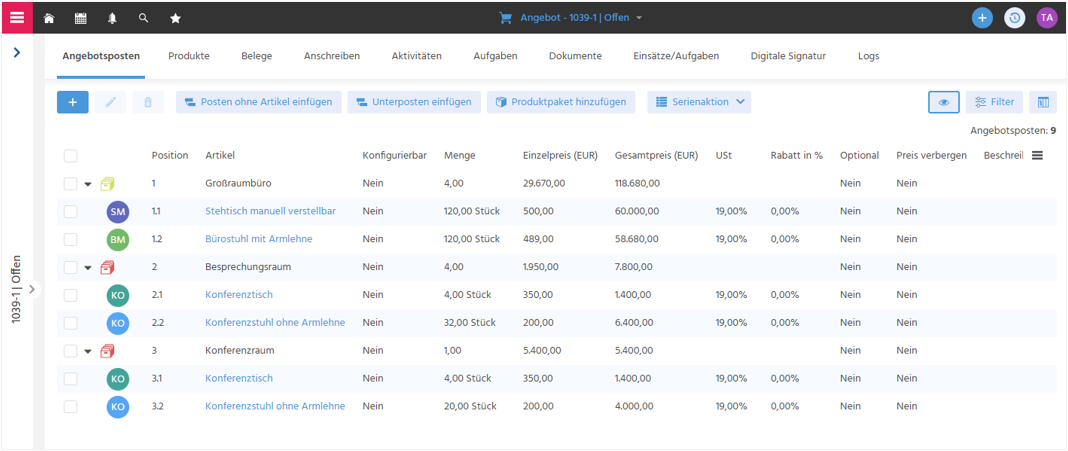The height and width of the screenshot is (451, 1068).
Task: Click the BM avatar of Bürostuhl row
Action: (x=118, y=239)
